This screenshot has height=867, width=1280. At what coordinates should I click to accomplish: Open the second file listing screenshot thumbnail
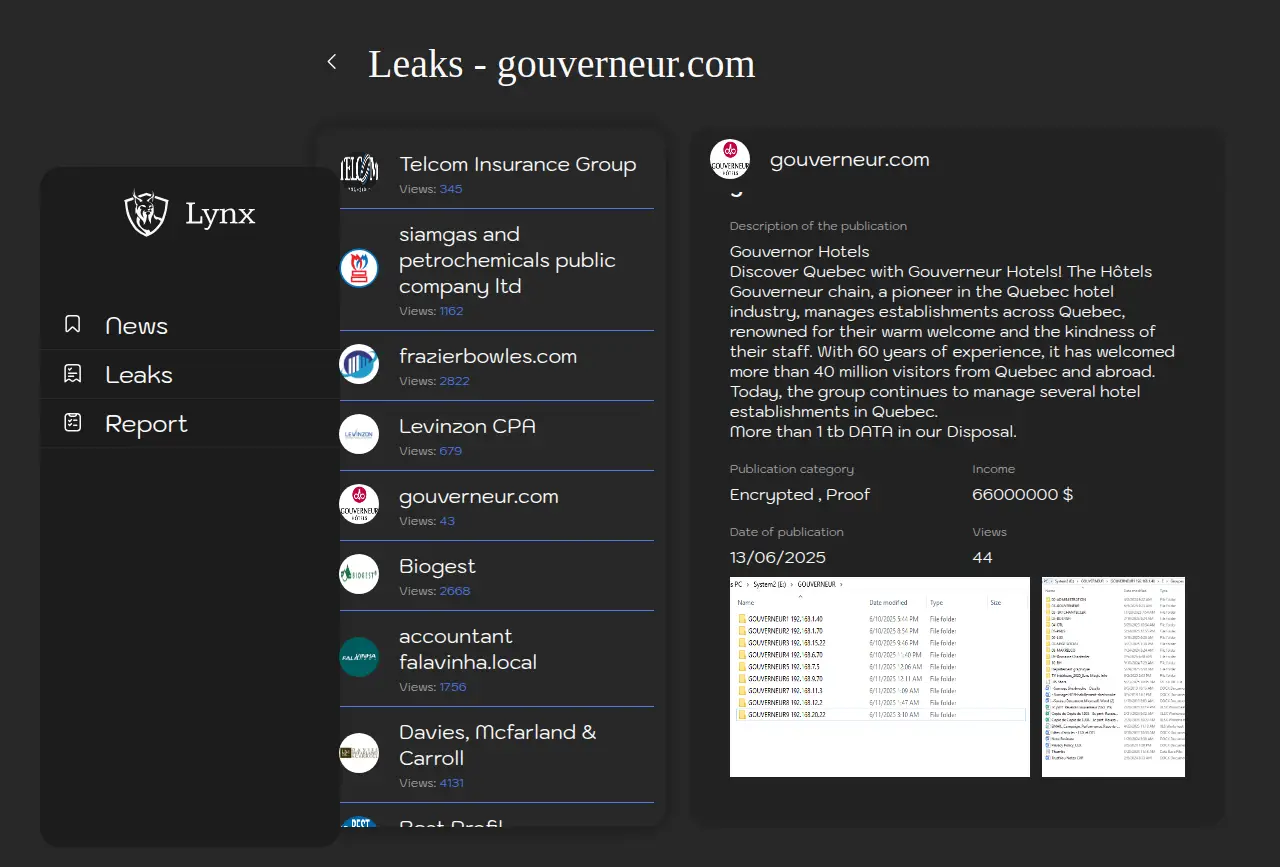click(1113, 677)
